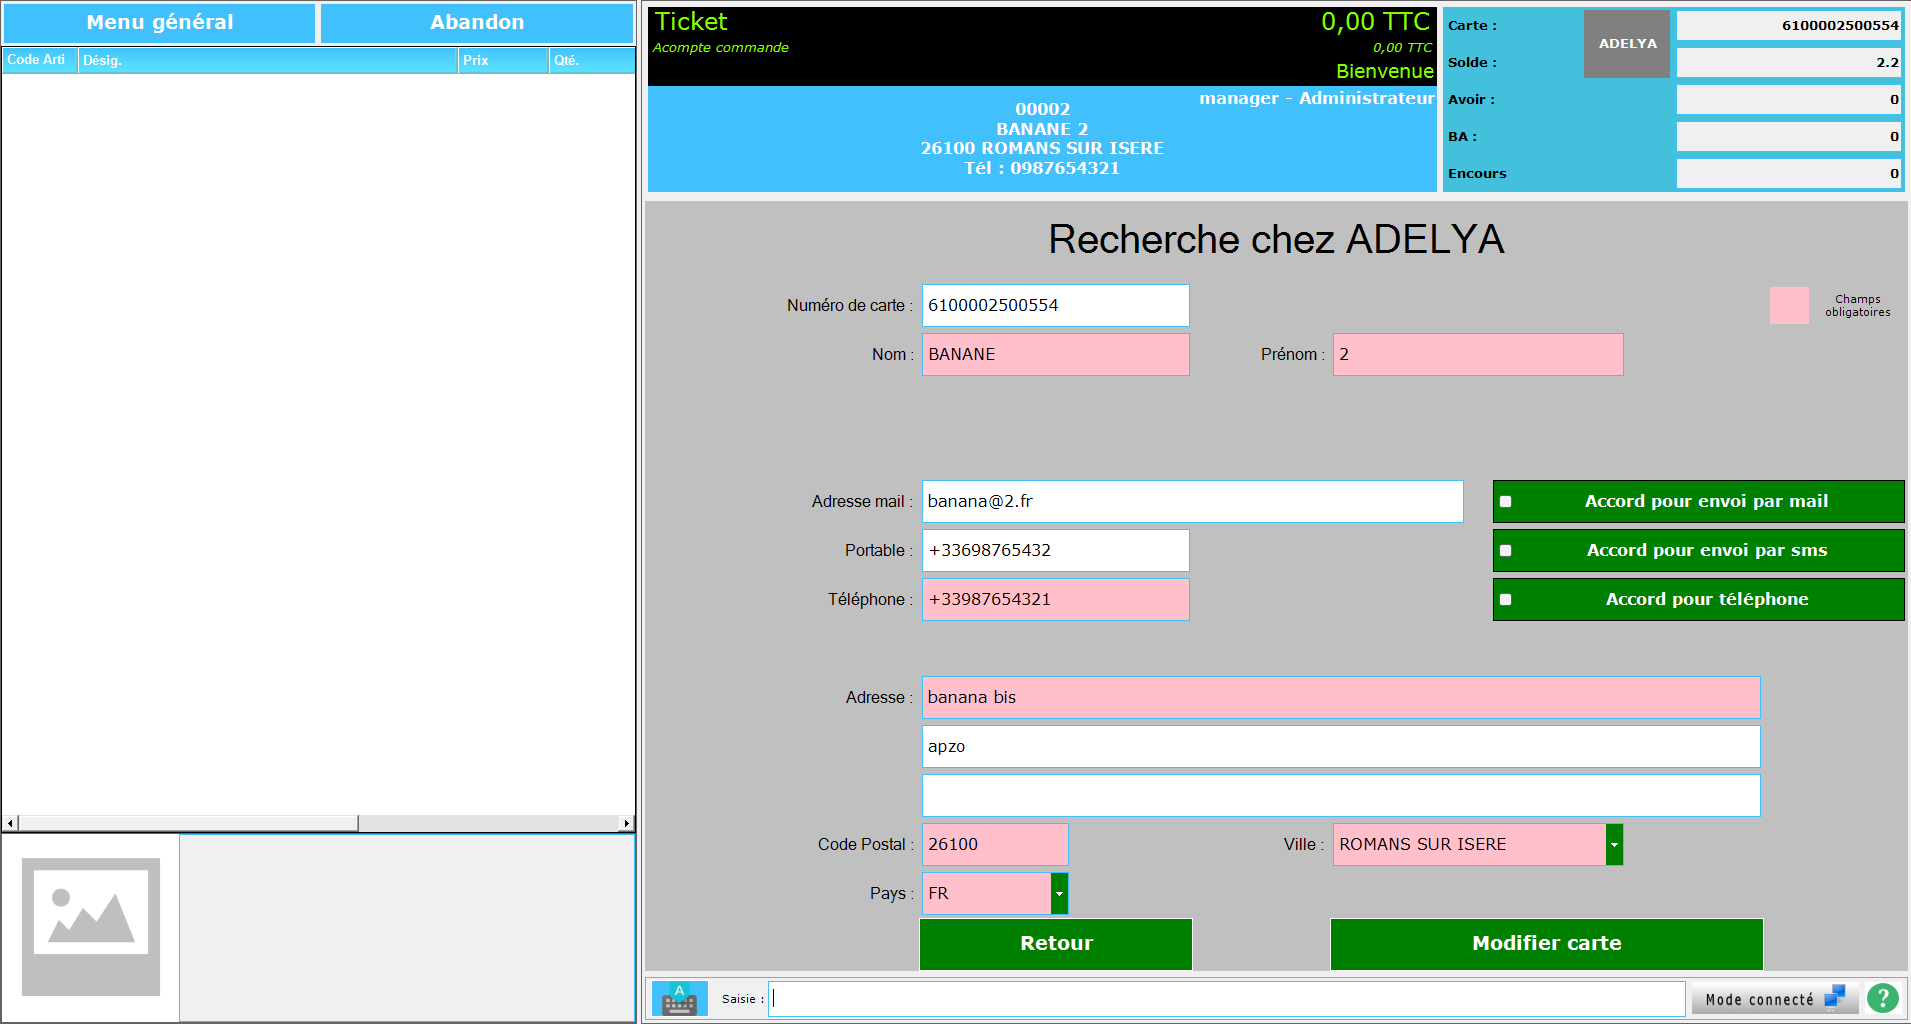Click the Tél : 0987654321 line
The height and width of the screenshot is (1024, 1911).
pos(1042,168)
